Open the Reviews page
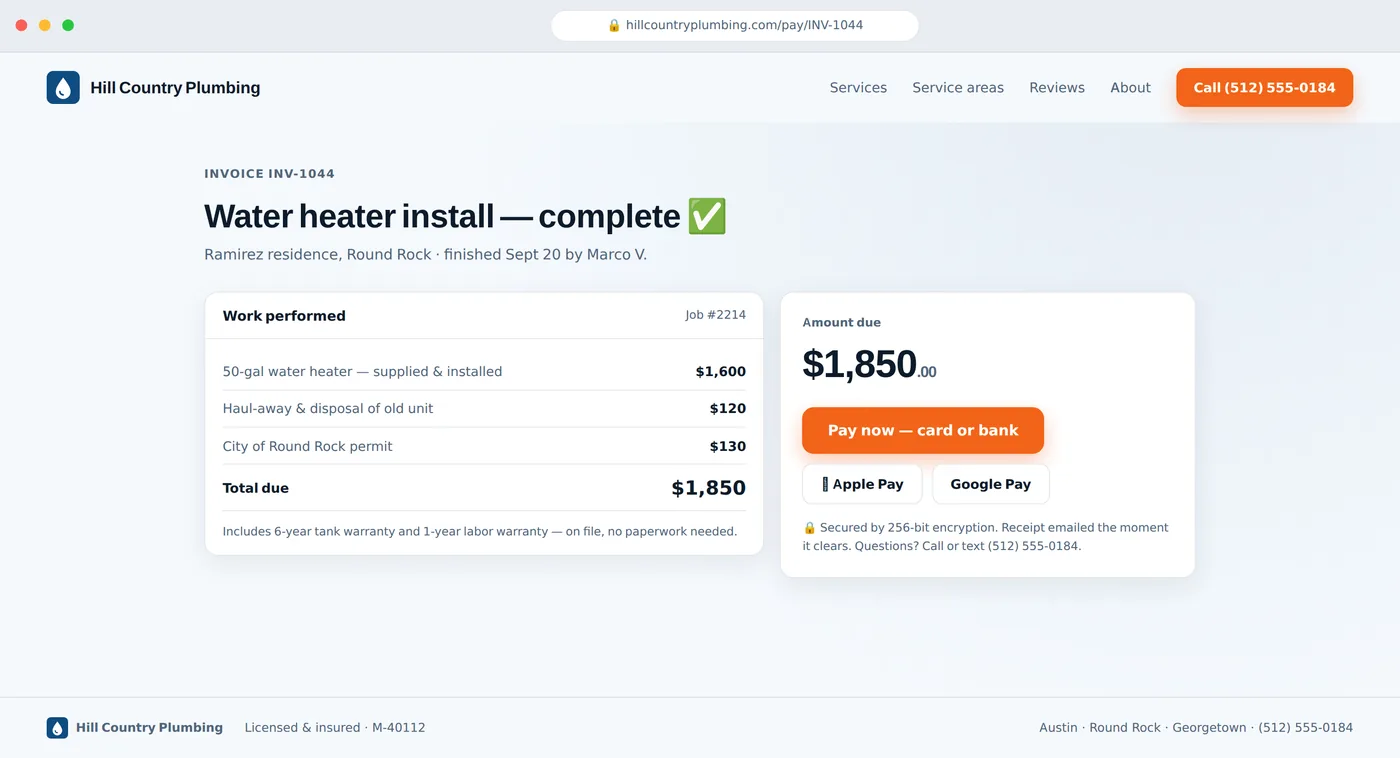This screenshot has width=1400, height=758. [1057, 88]
